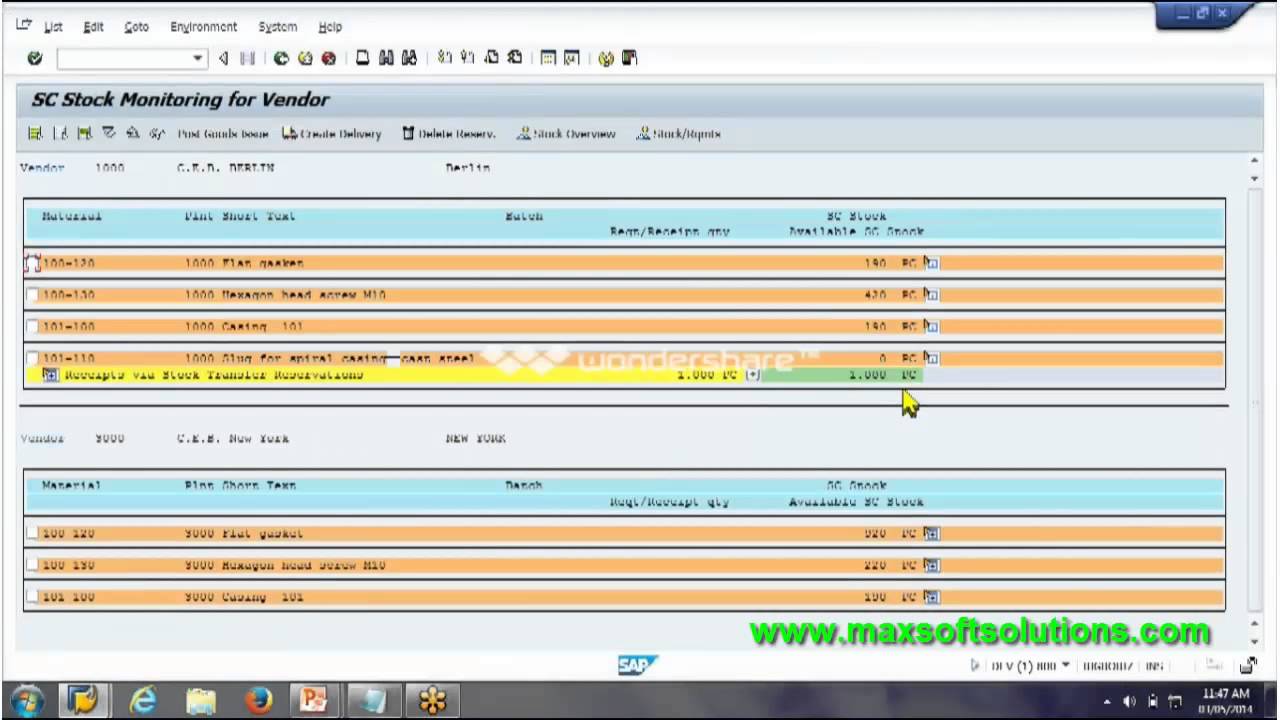The width and height of the screenshot is (1280, 720).
Task: Click the detail icon in the 101-110 row
Action: pos(931,357)
